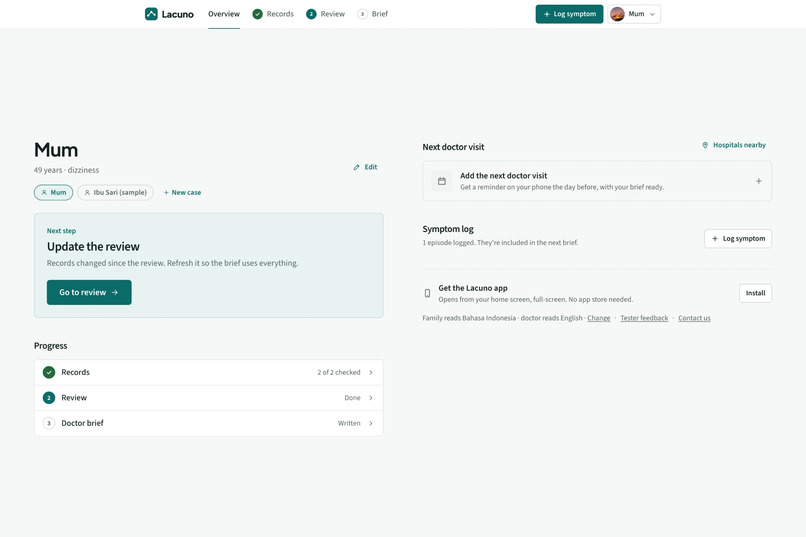
Task: Expand the Review row chevron
Action: click(x=371, y=398)
